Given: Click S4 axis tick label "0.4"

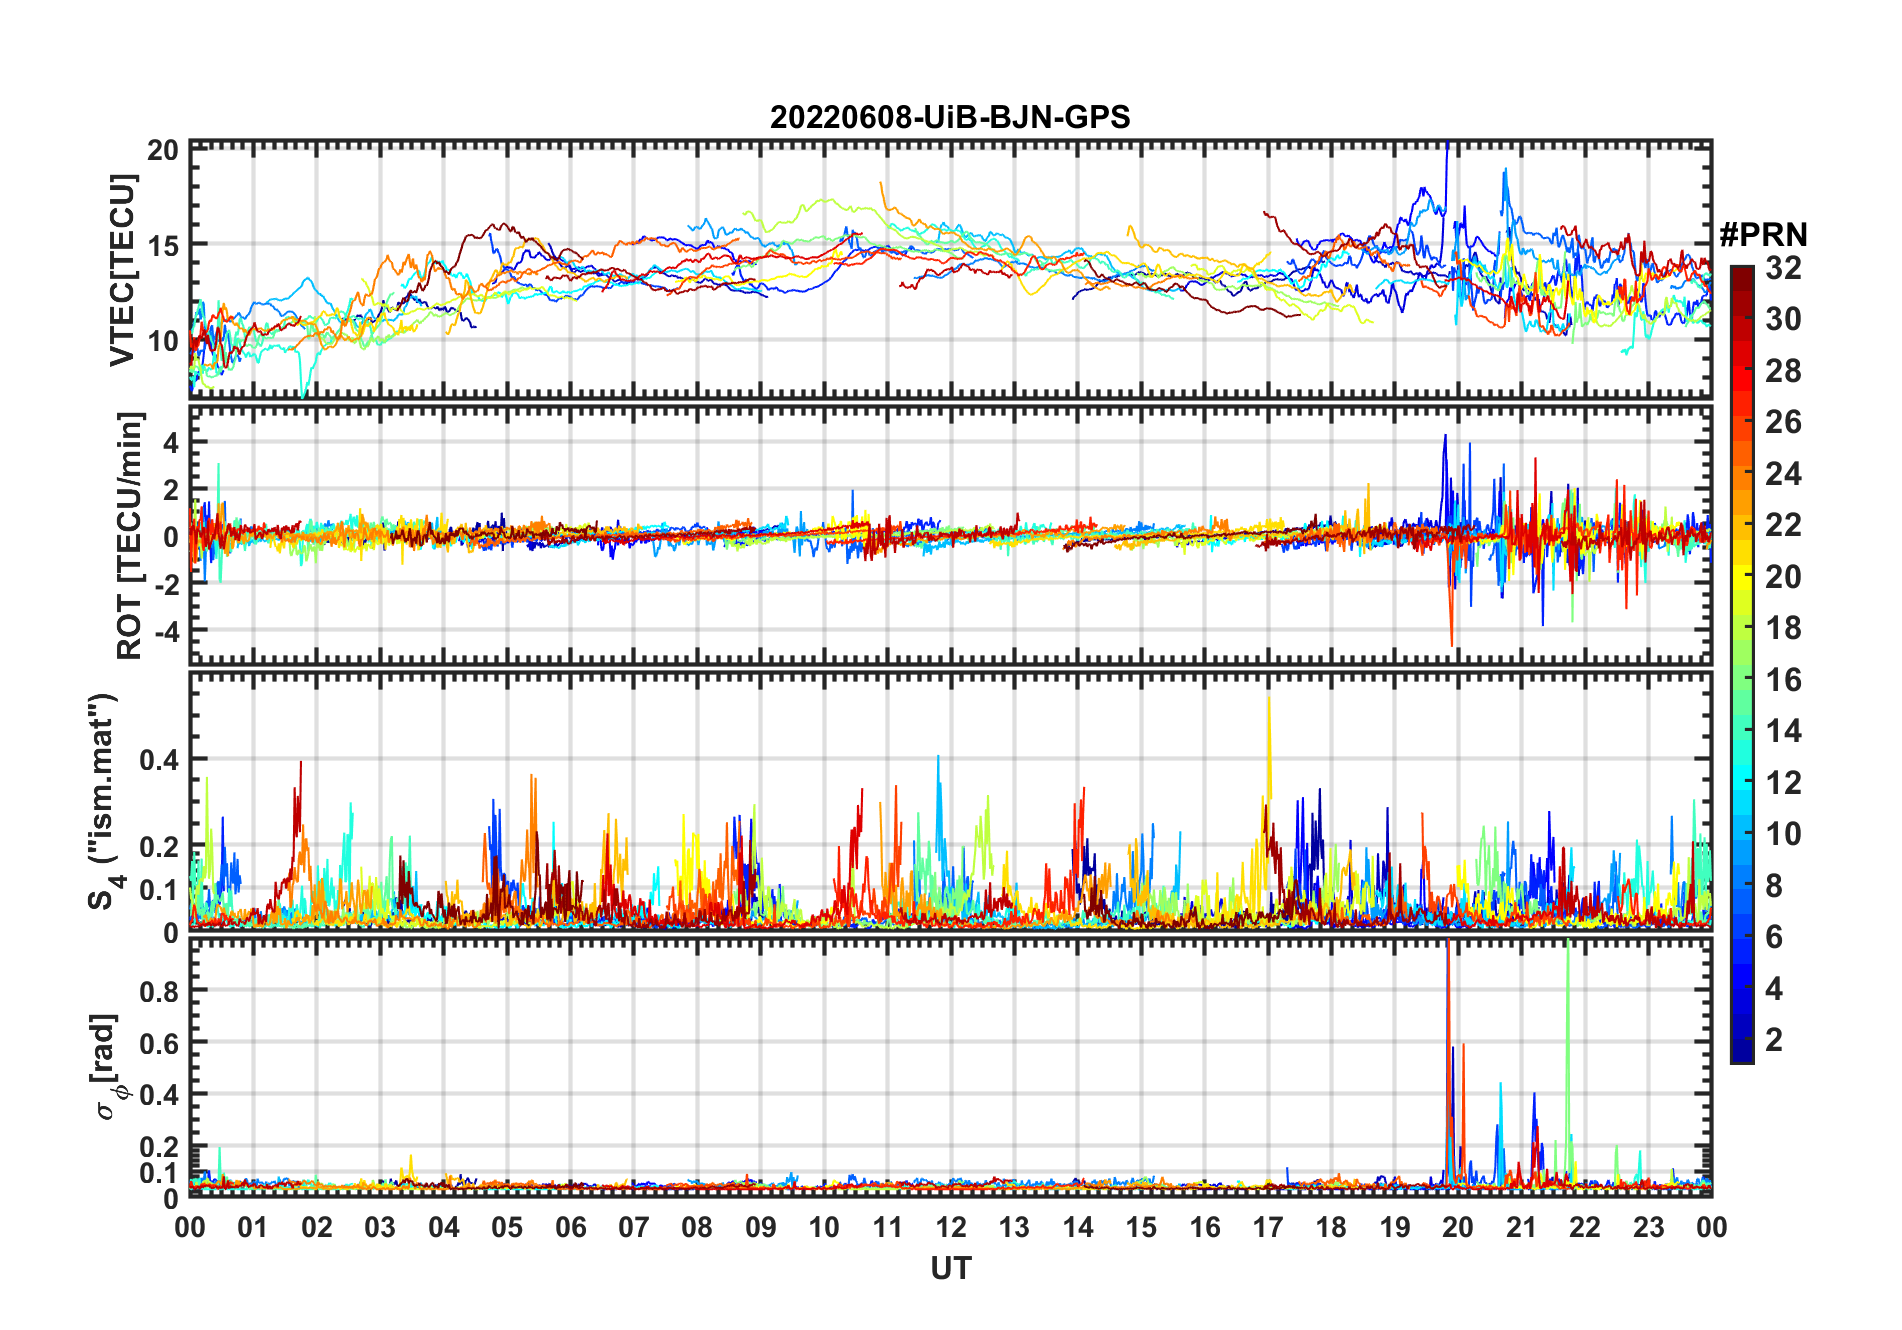Looking at the screenshot, I should (x=159, y=760).
